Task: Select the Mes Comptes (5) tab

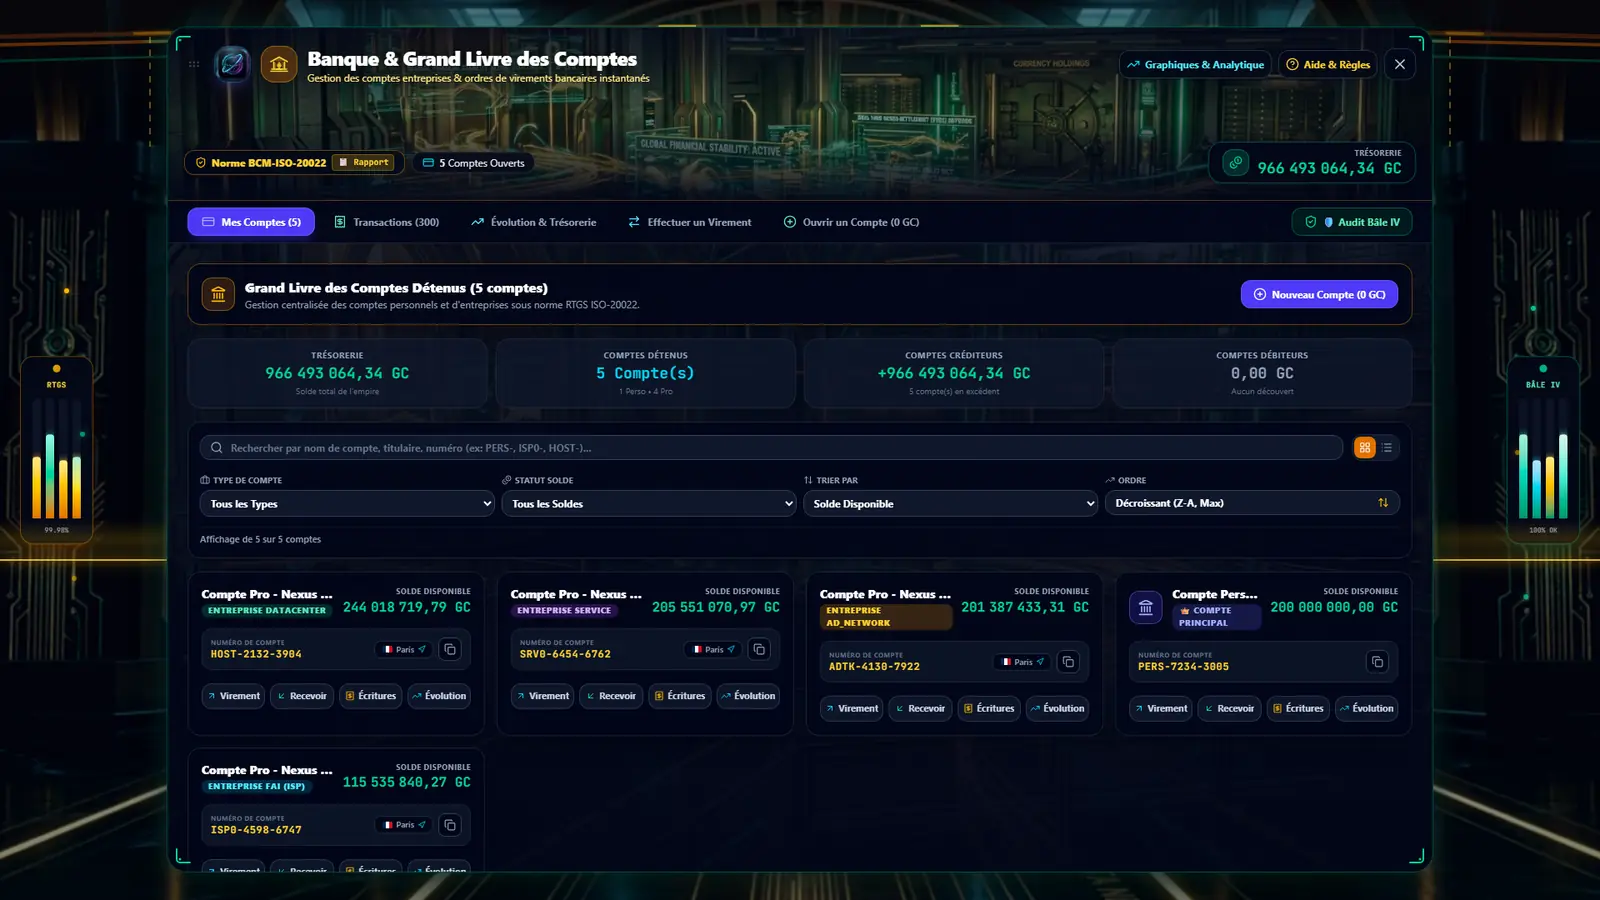Action: click(x=251, y=222)
